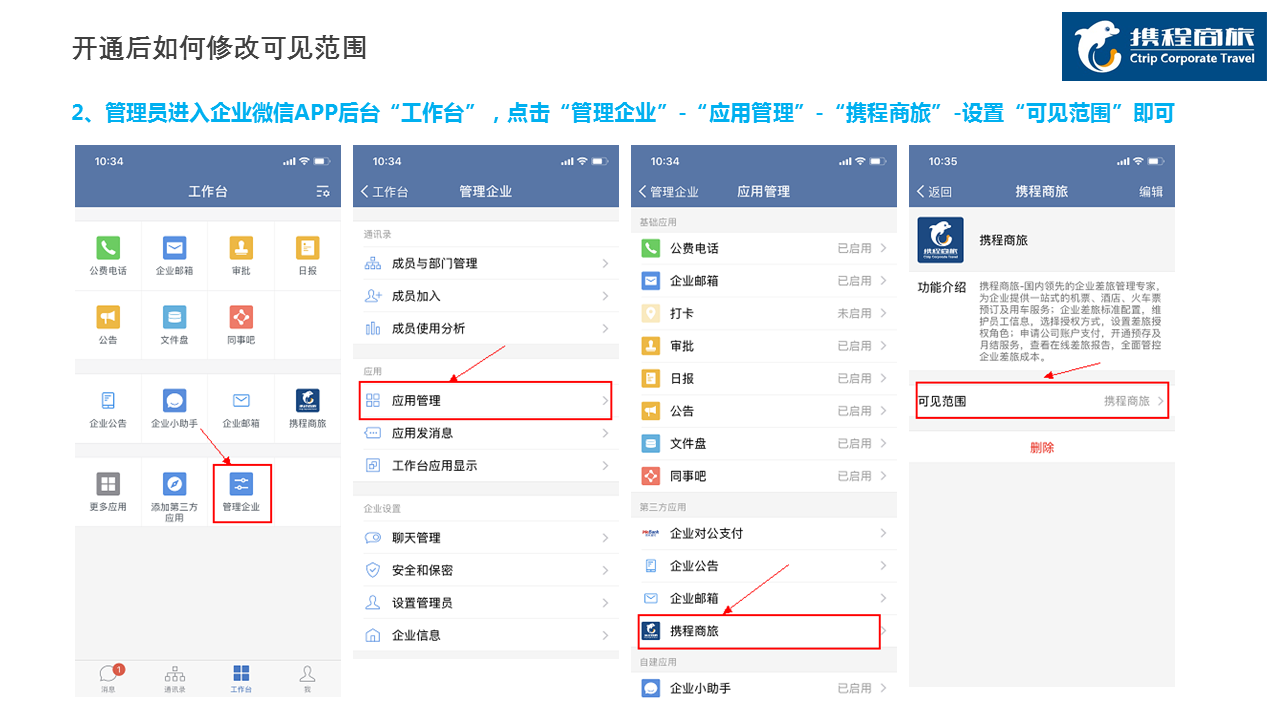Screen dimensions: 1280x720
Task: Open 文件盘 icon on the 工作台 screen
Action: (174, 317)
